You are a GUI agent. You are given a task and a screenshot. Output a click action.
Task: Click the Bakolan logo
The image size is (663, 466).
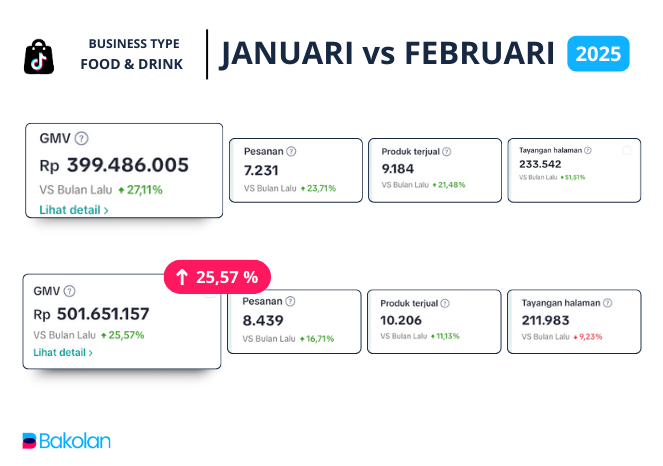point(66,440)
